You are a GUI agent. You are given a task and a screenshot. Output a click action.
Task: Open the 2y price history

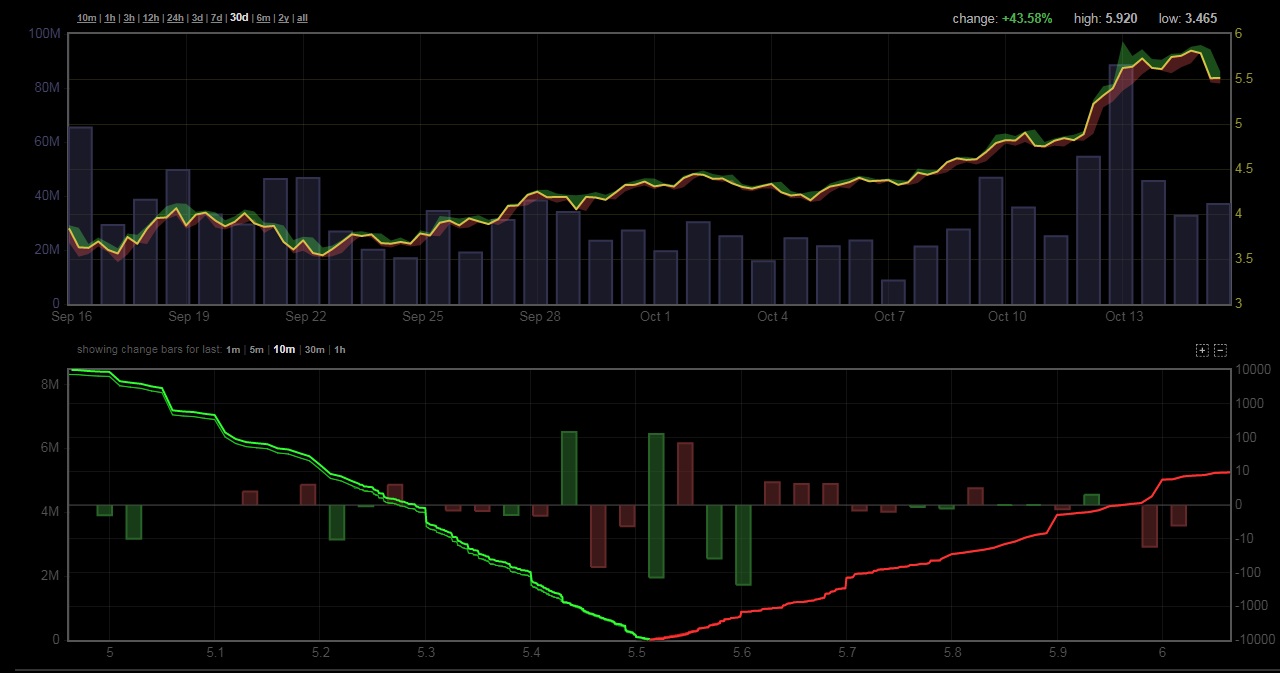(283, 18)
